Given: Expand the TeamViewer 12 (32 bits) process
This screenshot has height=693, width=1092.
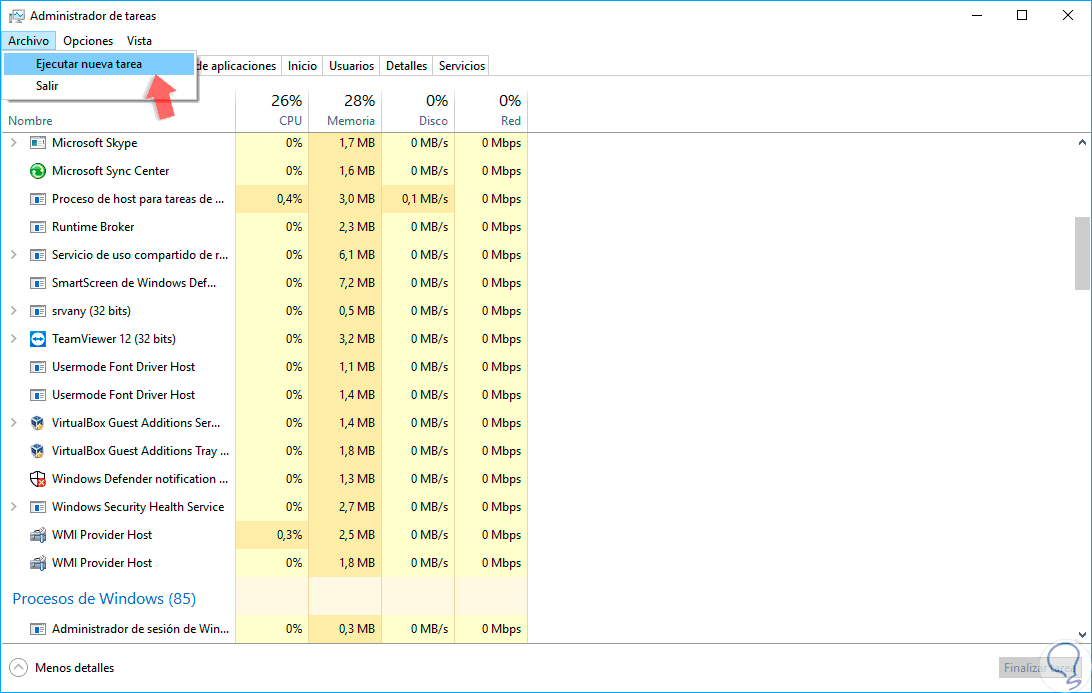Looking at the screenshot, I should tap(13, 339).
